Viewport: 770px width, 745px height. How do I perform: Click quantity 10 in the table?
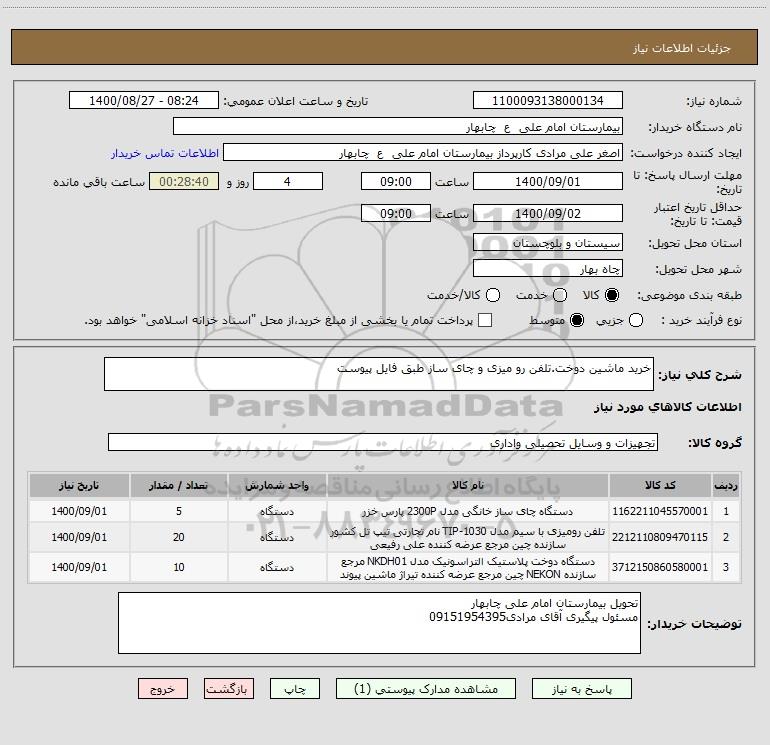click(x=179, y=567)
